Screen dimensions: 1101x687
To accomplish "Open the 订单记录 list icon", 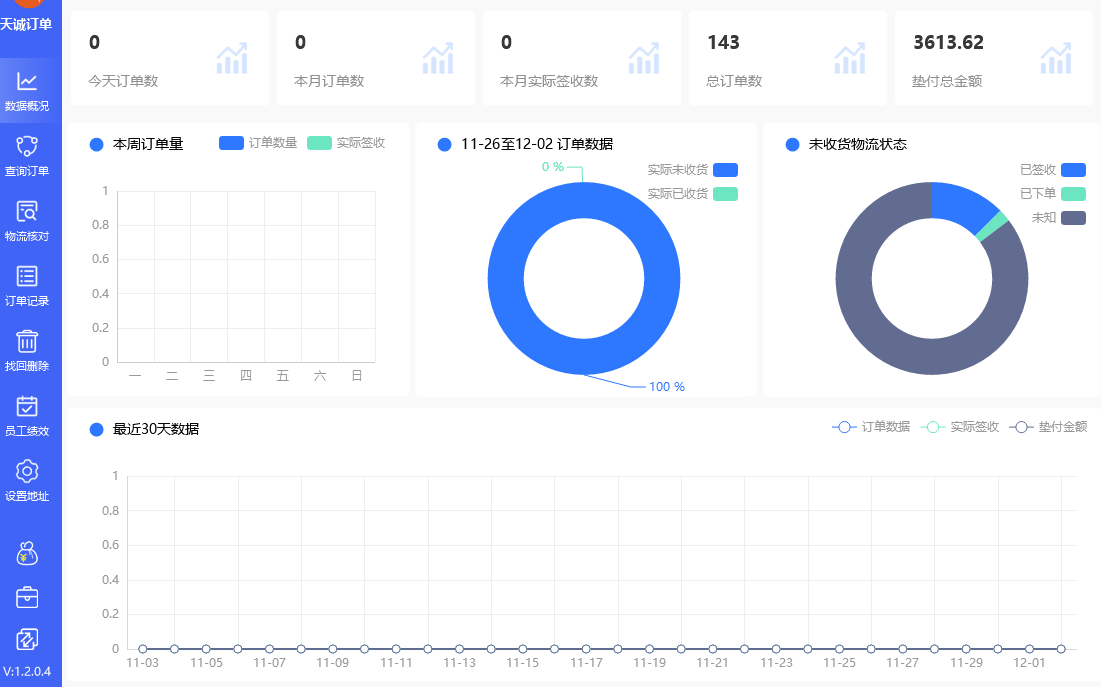I will (x=27, y=277).
